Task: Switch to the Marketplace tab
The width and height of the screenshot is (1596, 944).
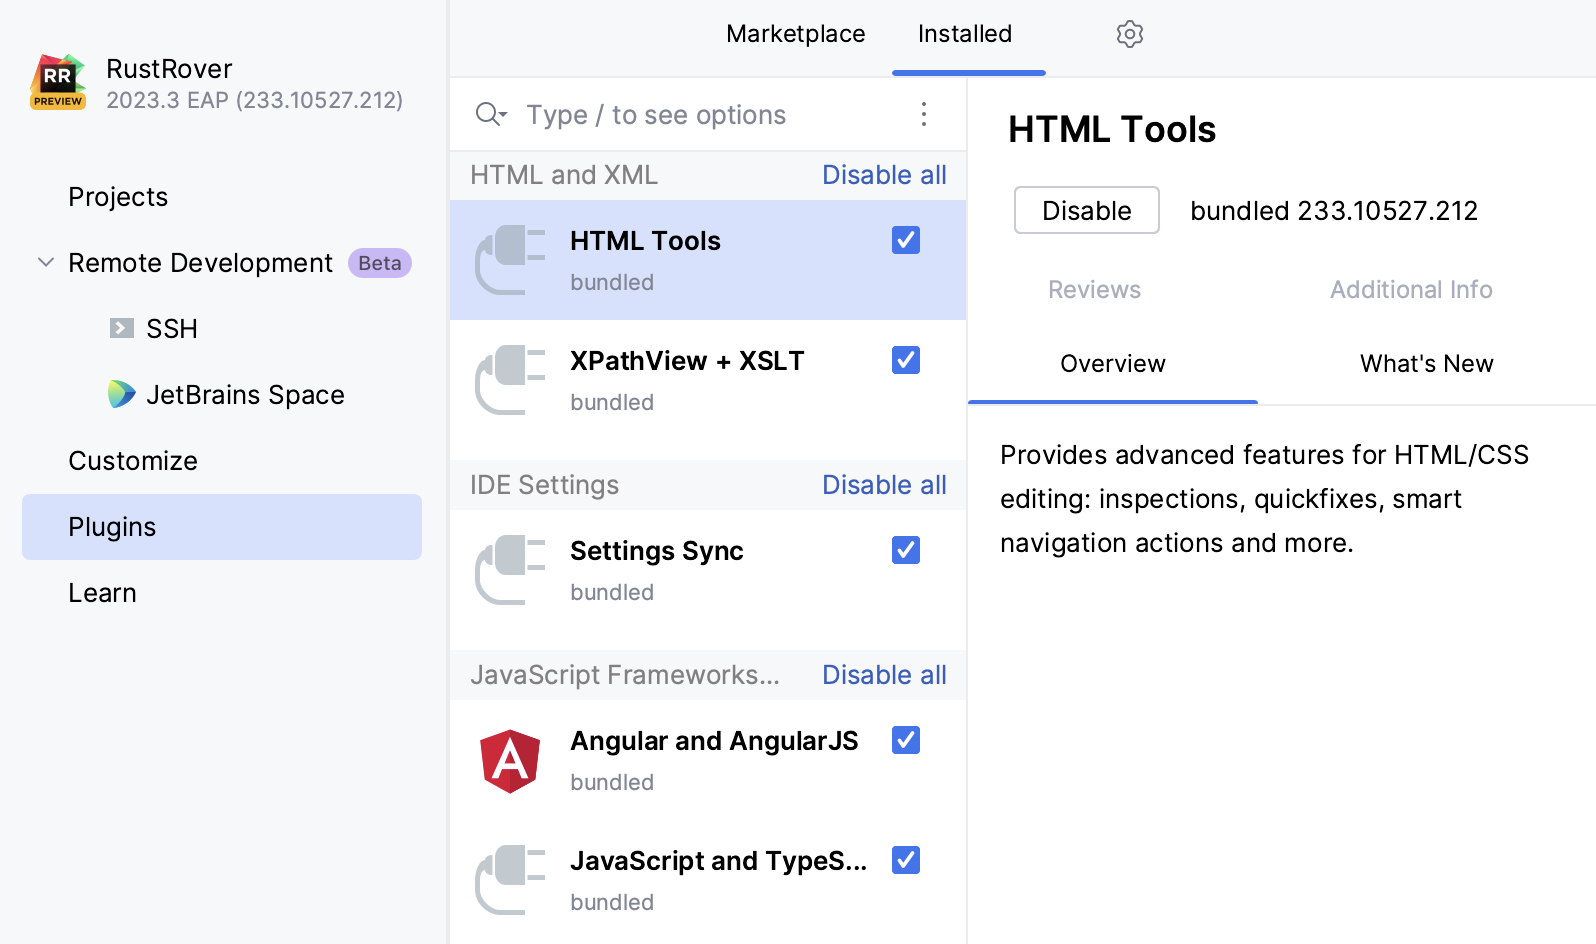Action: (795, 34)
